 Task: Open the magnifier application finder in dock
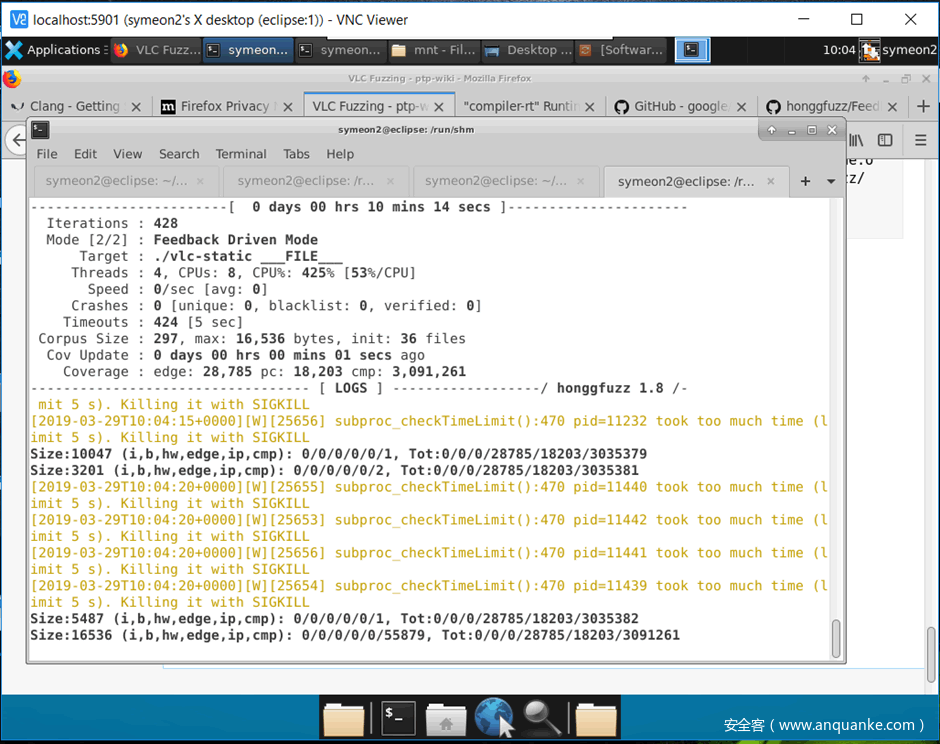tap(543, 716)
